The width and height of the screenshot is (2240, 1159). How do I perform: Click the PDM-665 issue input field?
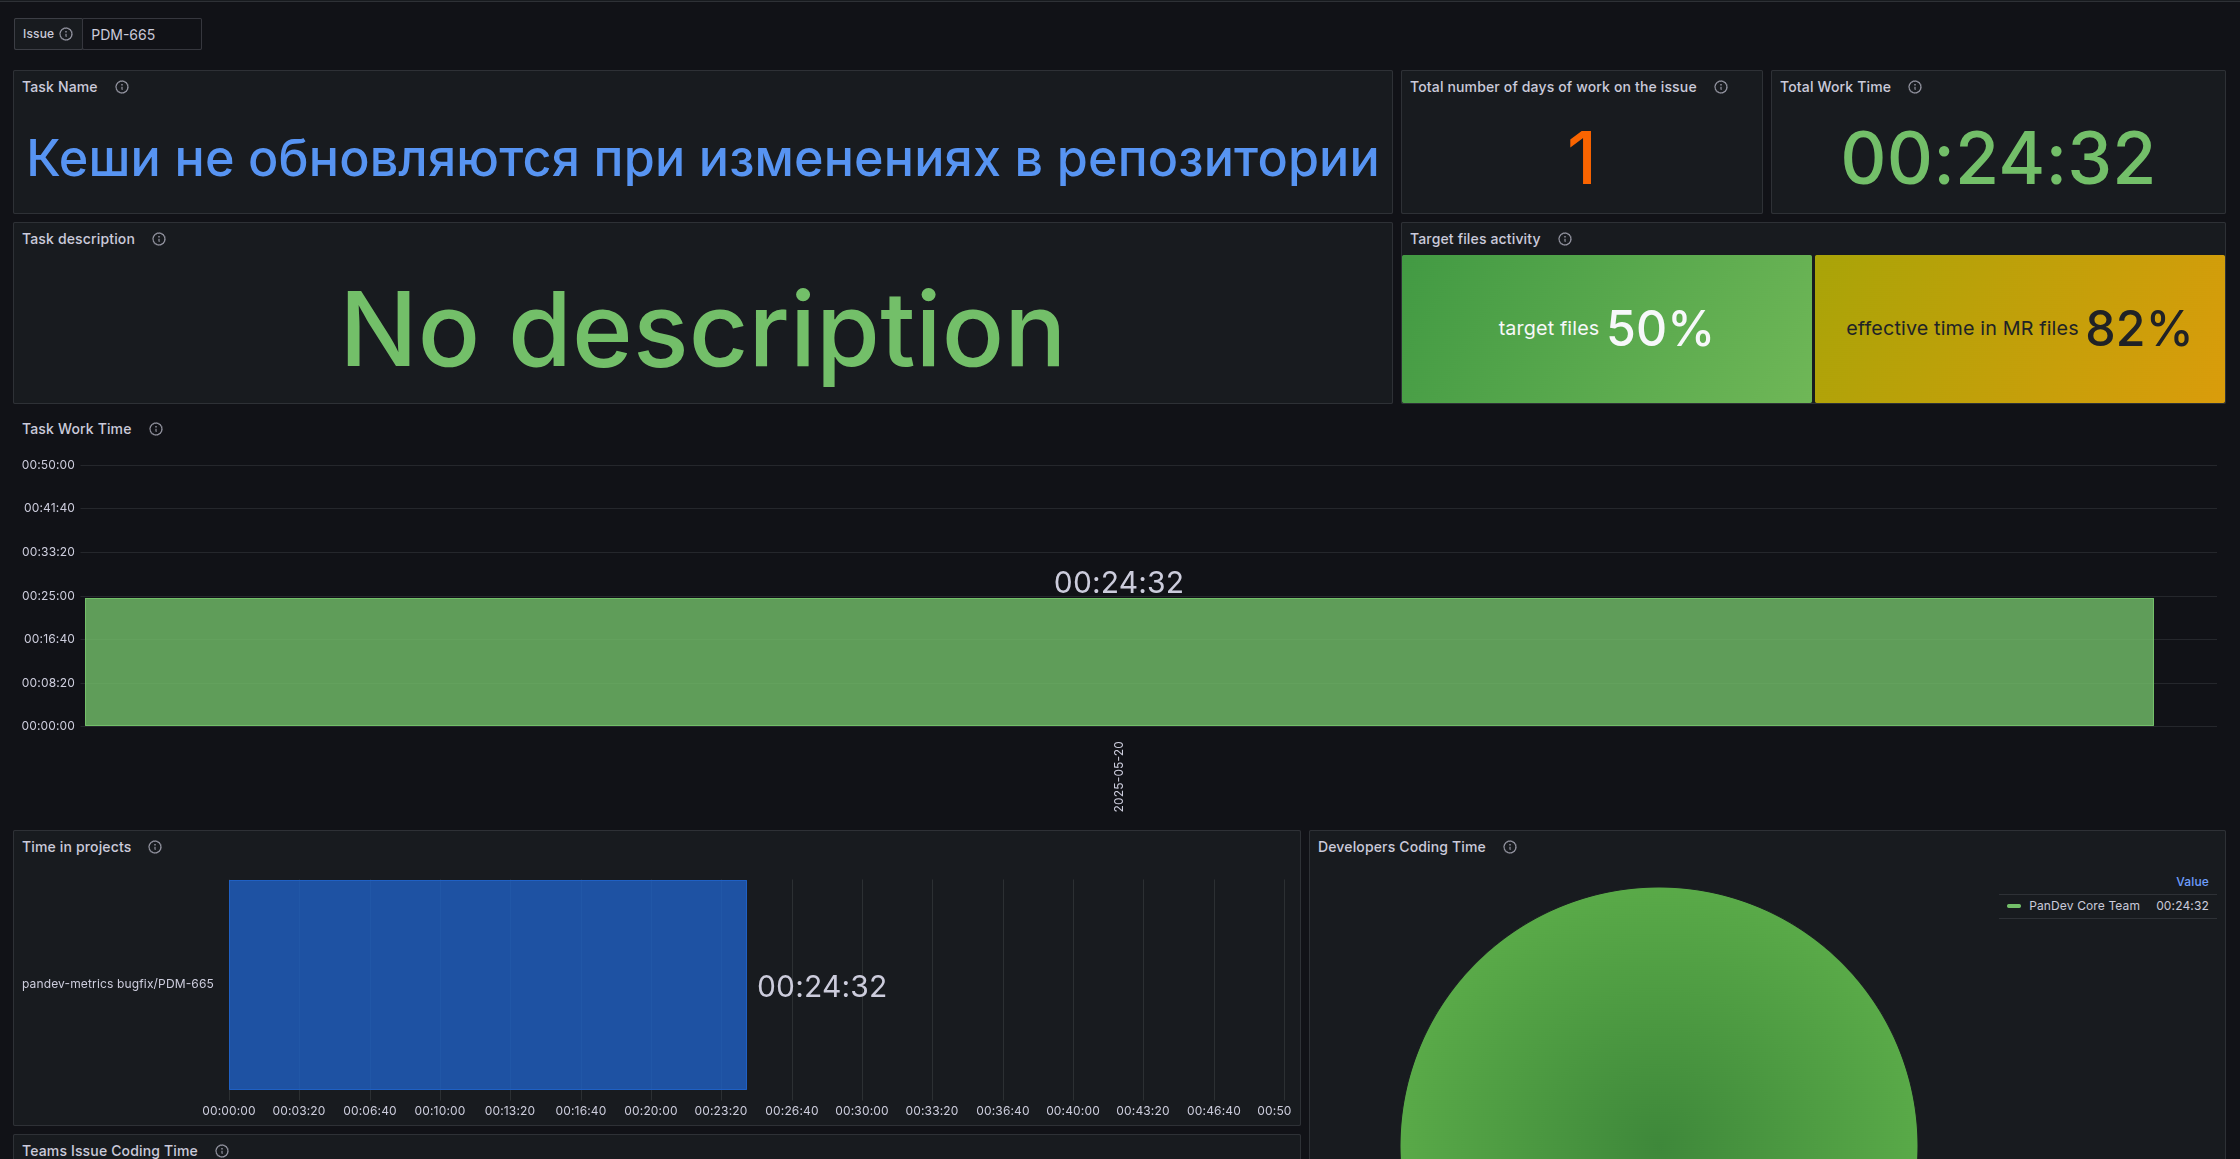point(140,34)
